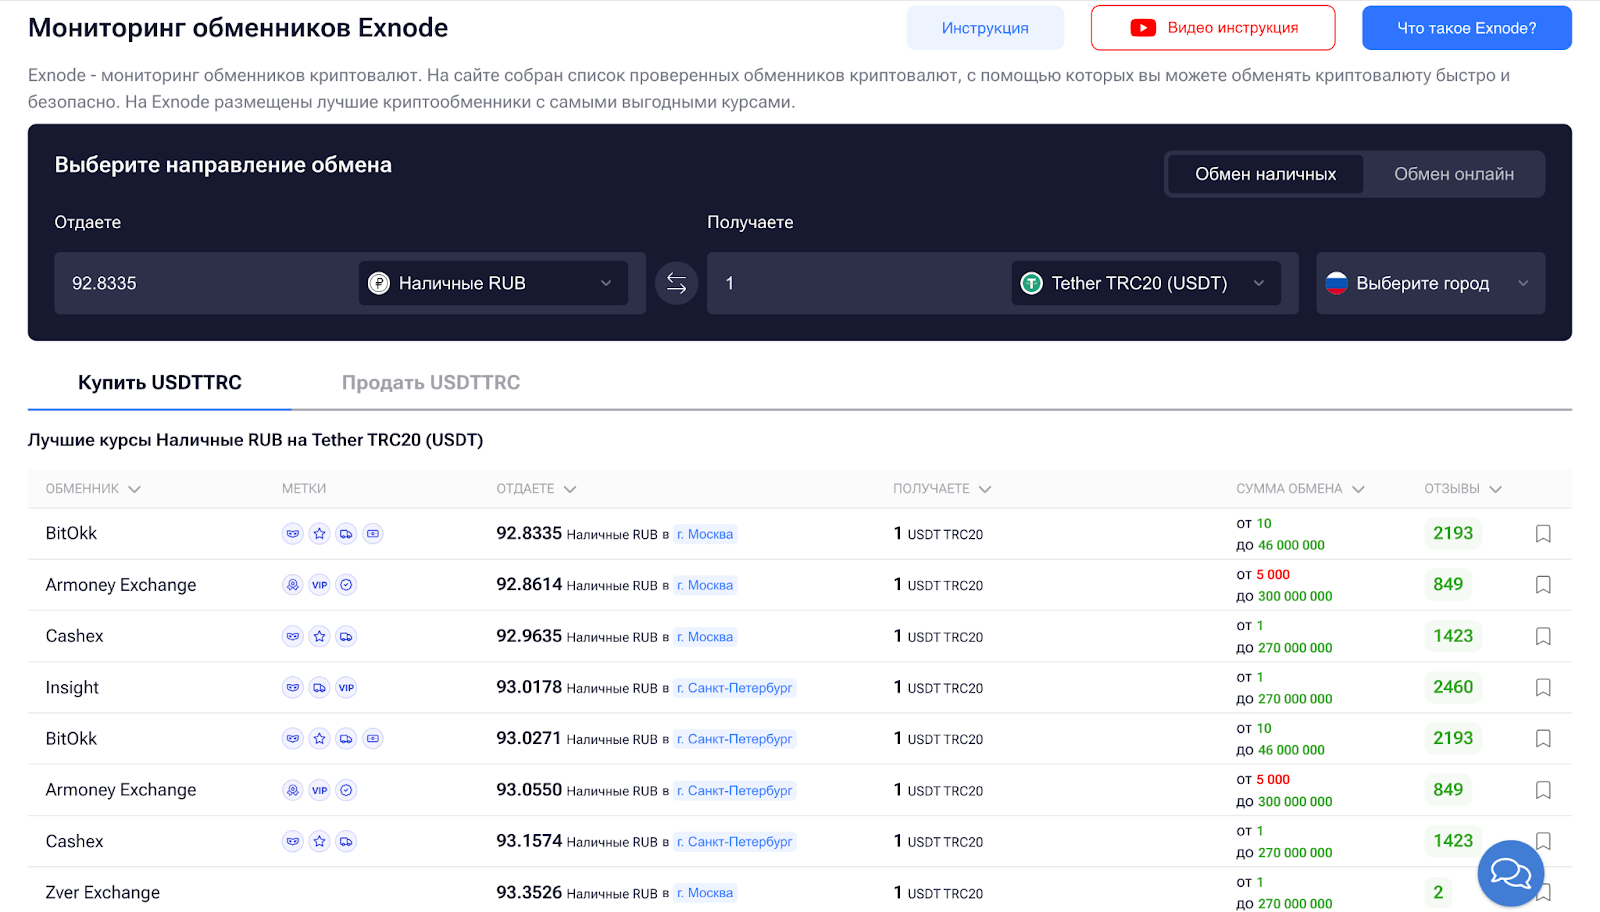The width and height of the screenshot is (1600, 912).
Task: Switch to Обмен онлайн mode
Action: (x=1454, y=174)
